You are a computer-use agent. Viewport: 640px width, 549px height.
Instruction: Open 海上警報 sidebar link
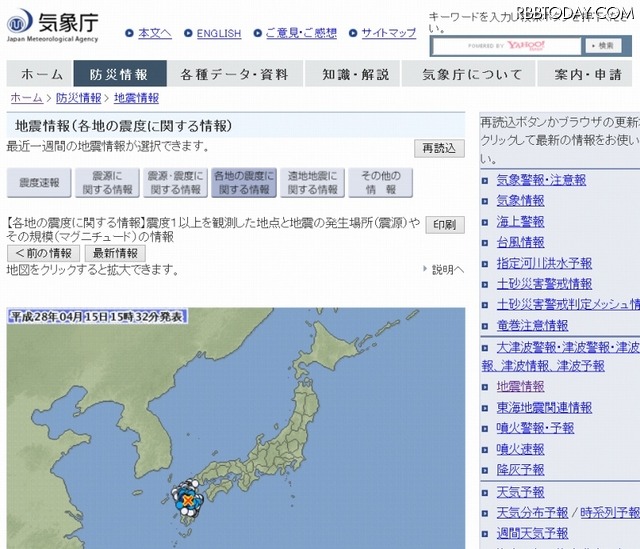520,222
